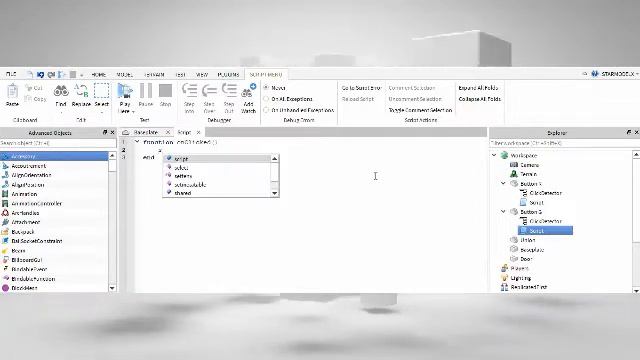The width and height of the screenshot is (640, 360).
Task: Click Reload Script
Action: click(x=358, y=99)
